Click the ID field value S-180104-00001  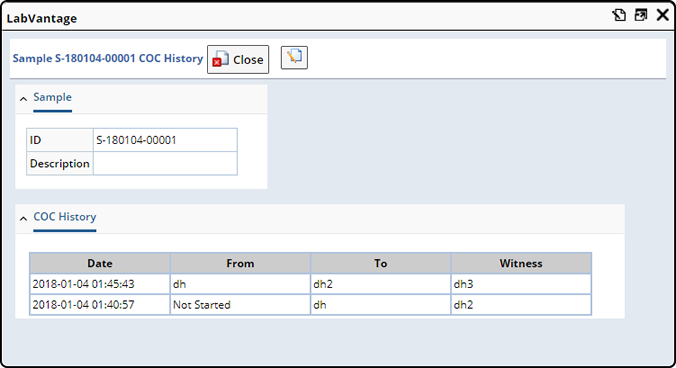pos(165,140)
